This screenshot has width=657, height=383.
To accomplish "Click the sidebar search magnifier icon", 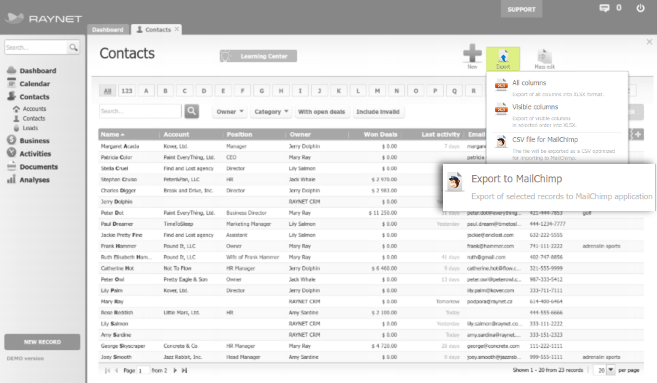I will click(x=73, y=47).
